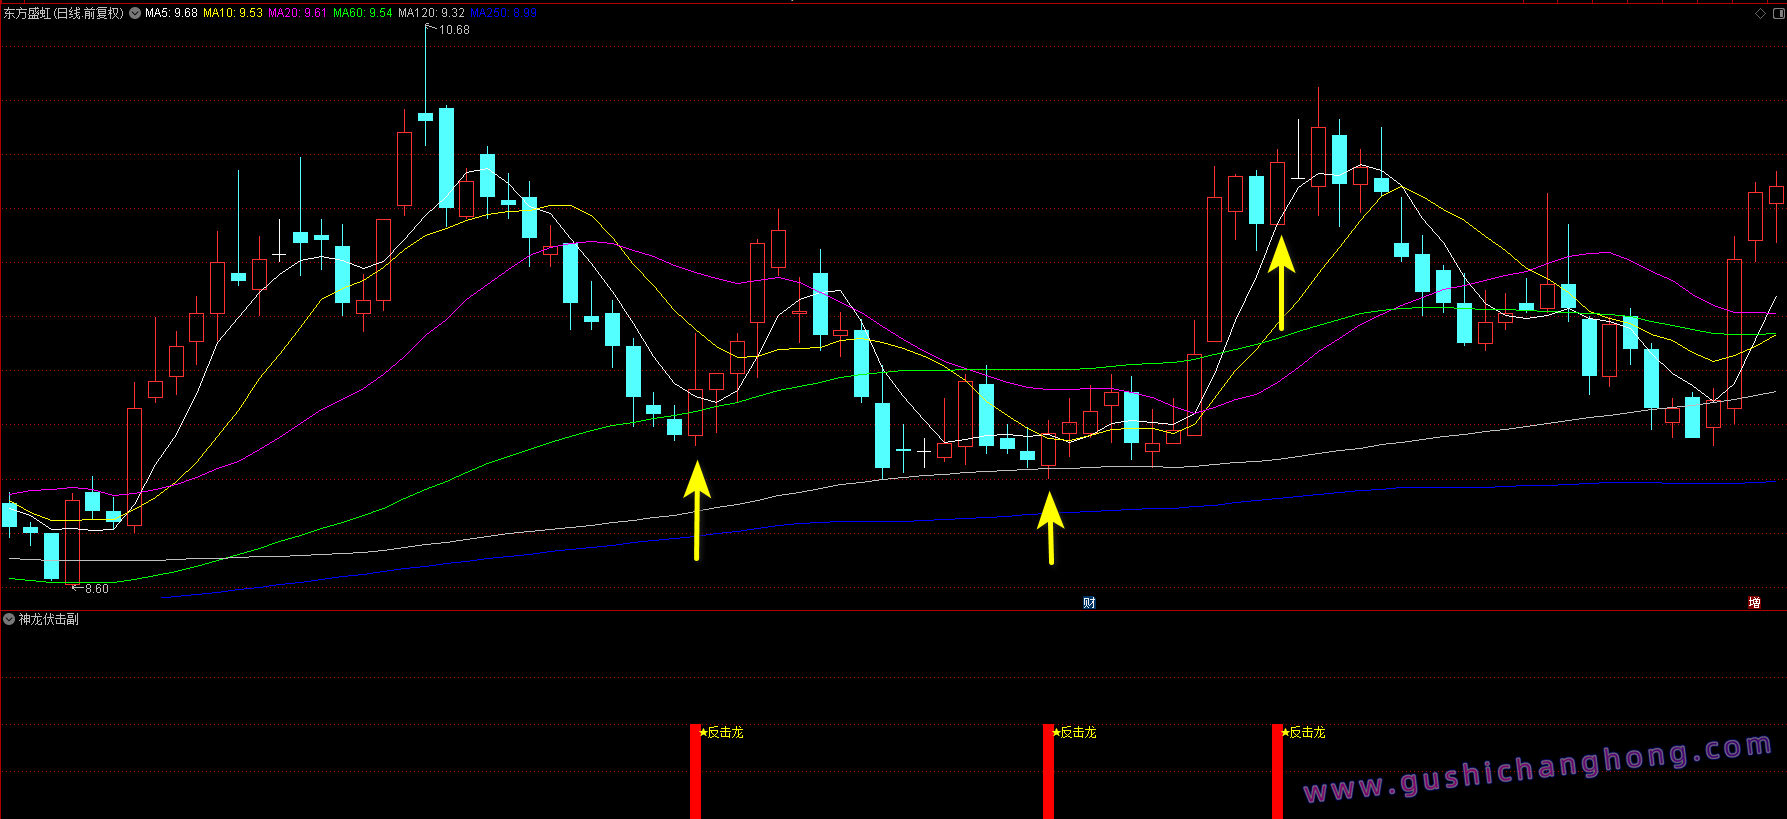
Task: Click the 10.68 high price marker
Action: (454, 30)
